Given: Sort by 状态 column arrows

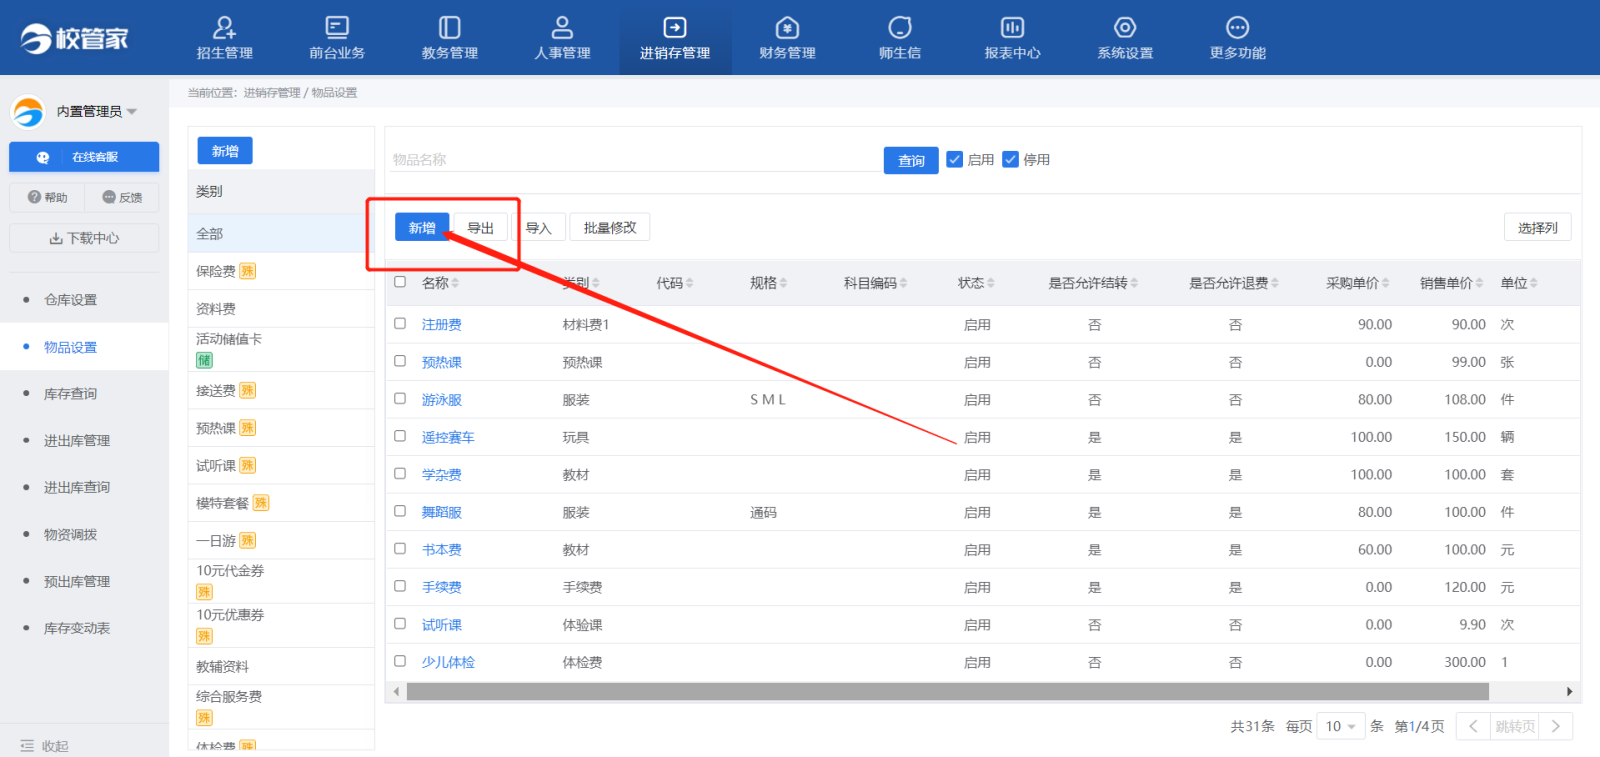Looking at the screenshot, I should [x=990, y=284].
